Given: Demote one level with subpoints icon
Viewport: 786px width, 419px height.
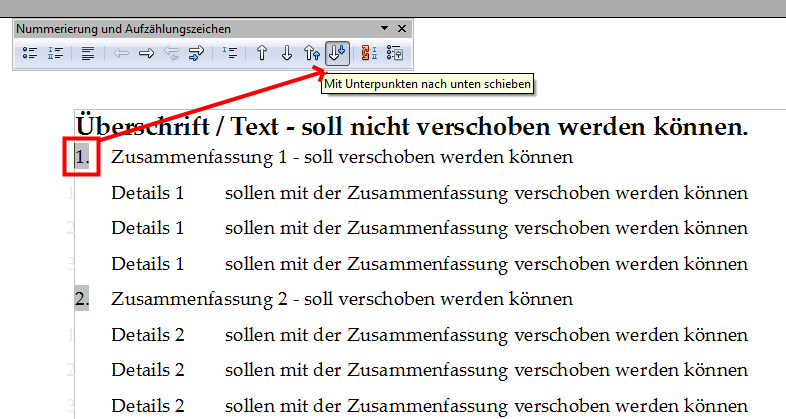Looking at the screenshot, I should [x=196, y=53].
